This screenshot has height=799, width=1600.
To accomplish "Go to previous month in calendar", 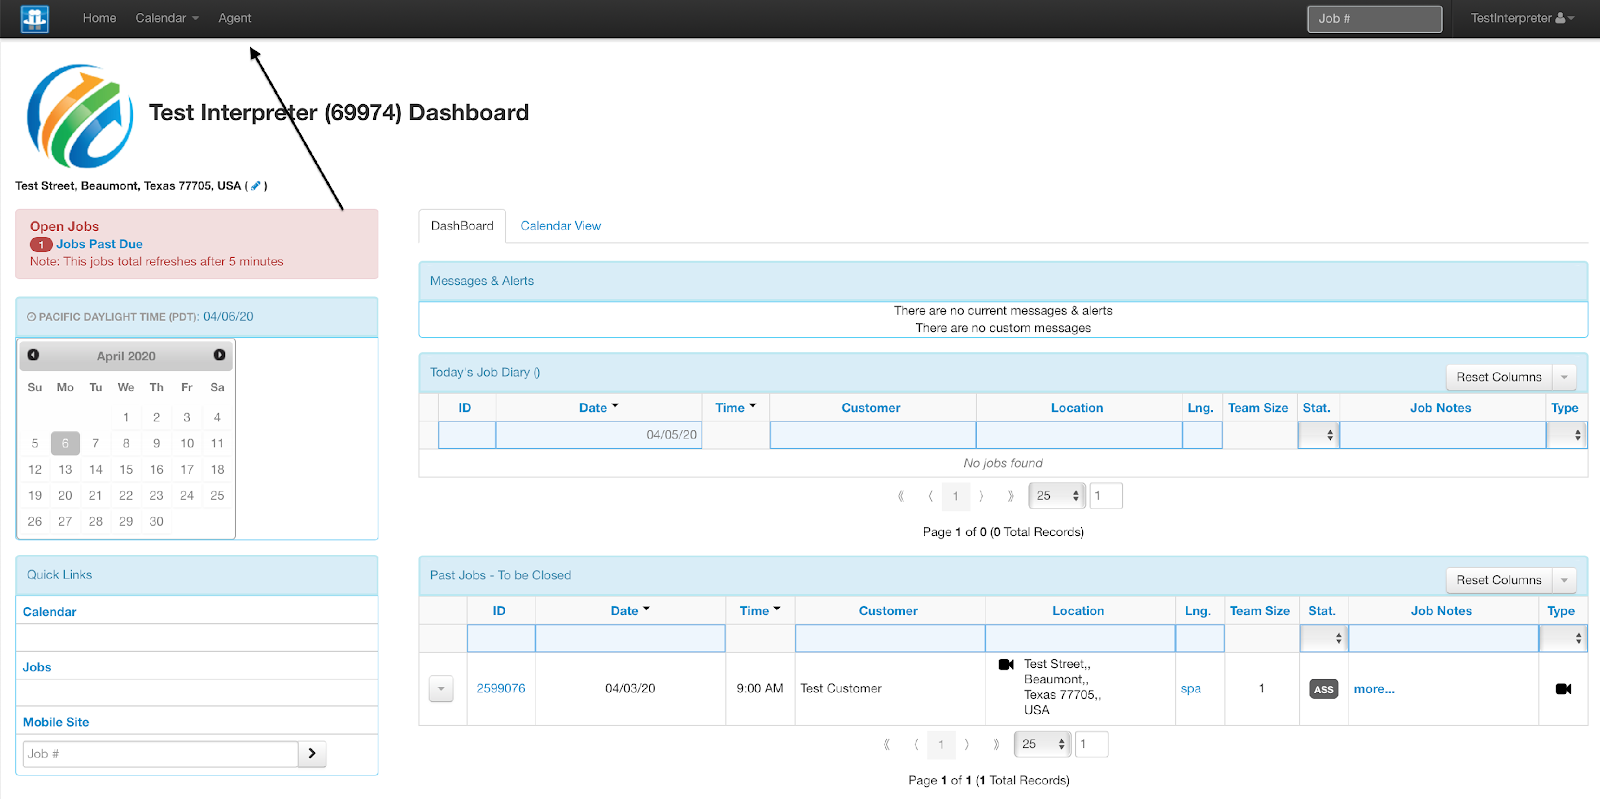I will coord(33,355).
